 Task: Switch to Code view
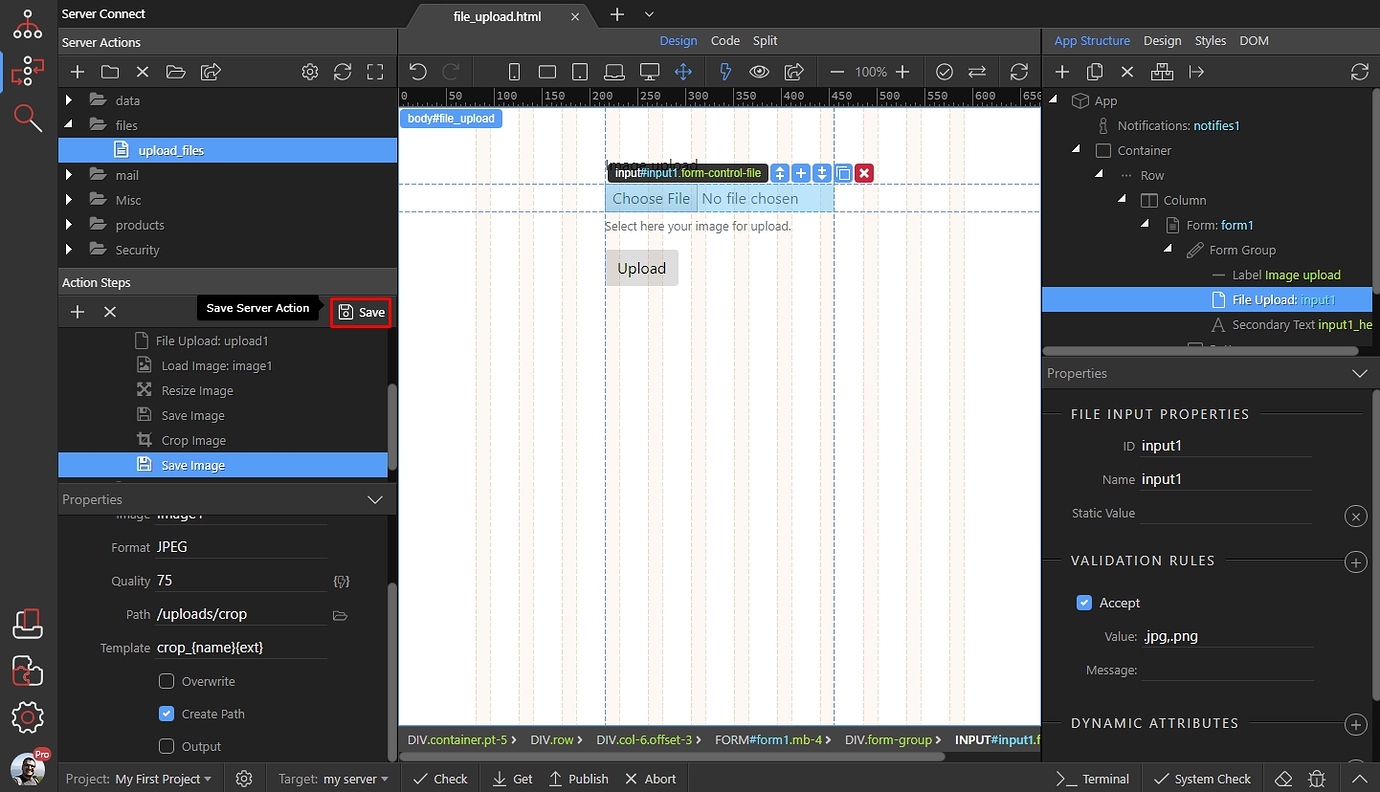click(x=725, y=41)
